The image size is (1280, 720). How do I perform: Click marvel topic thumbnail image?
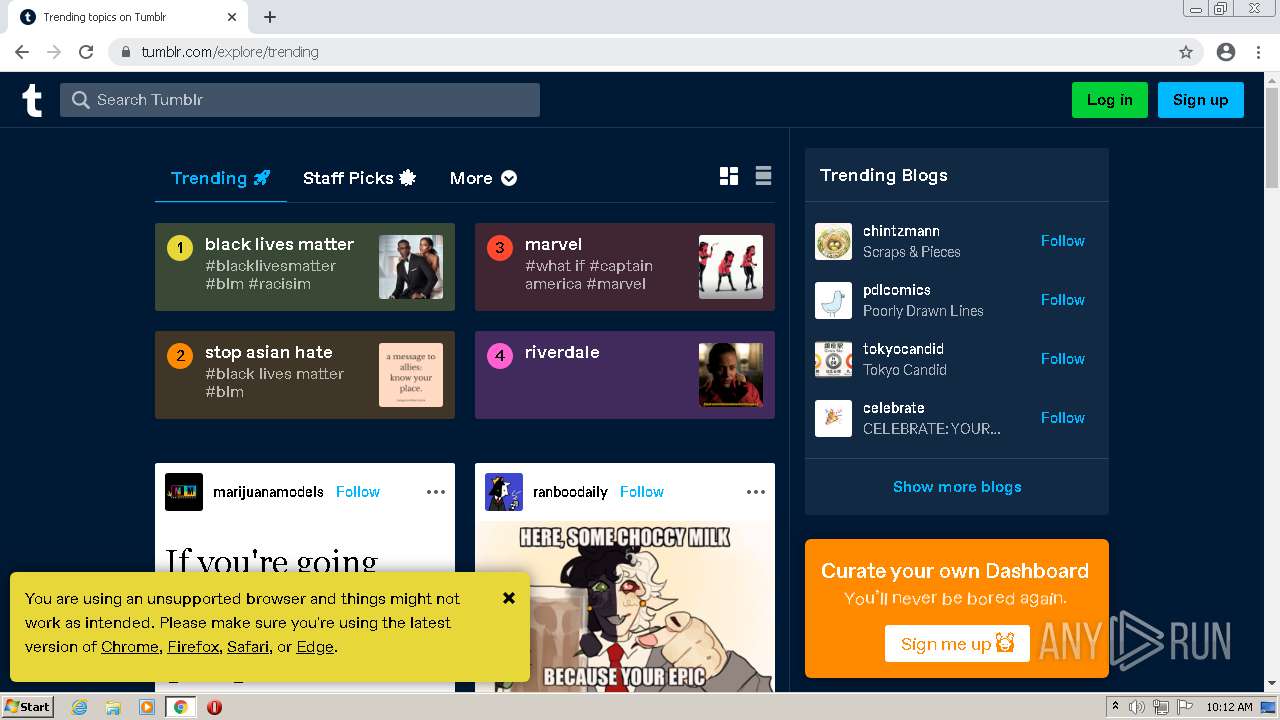(731, 267)
